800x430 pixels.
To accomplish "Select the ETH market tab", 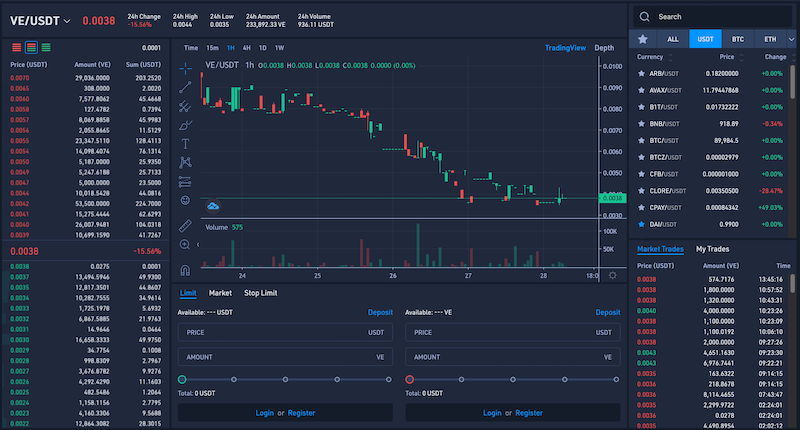I will click(x=770, y=39).
